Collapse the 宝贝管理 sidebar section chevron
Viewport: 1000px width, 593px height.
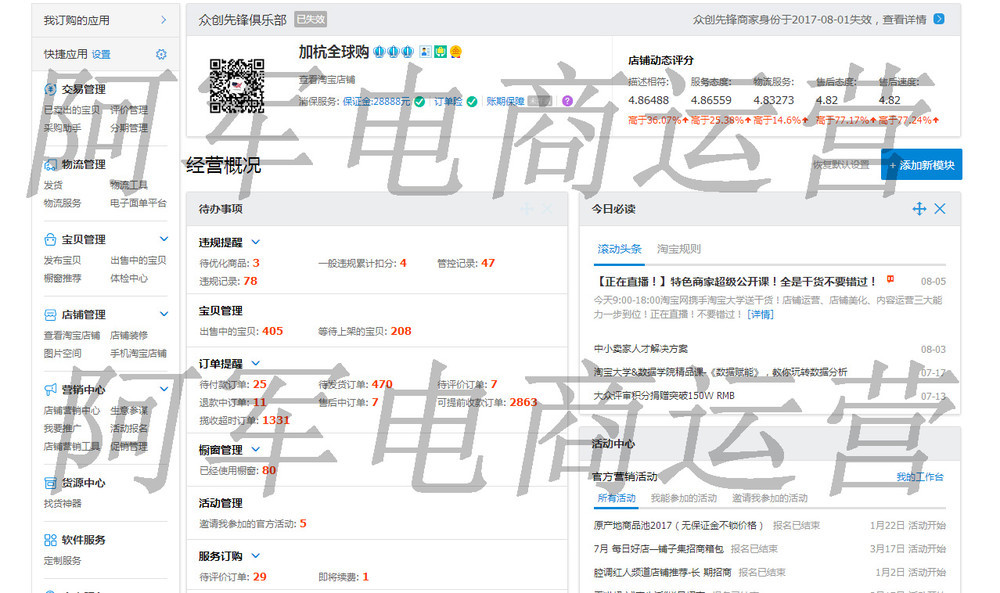pos(164,239)
